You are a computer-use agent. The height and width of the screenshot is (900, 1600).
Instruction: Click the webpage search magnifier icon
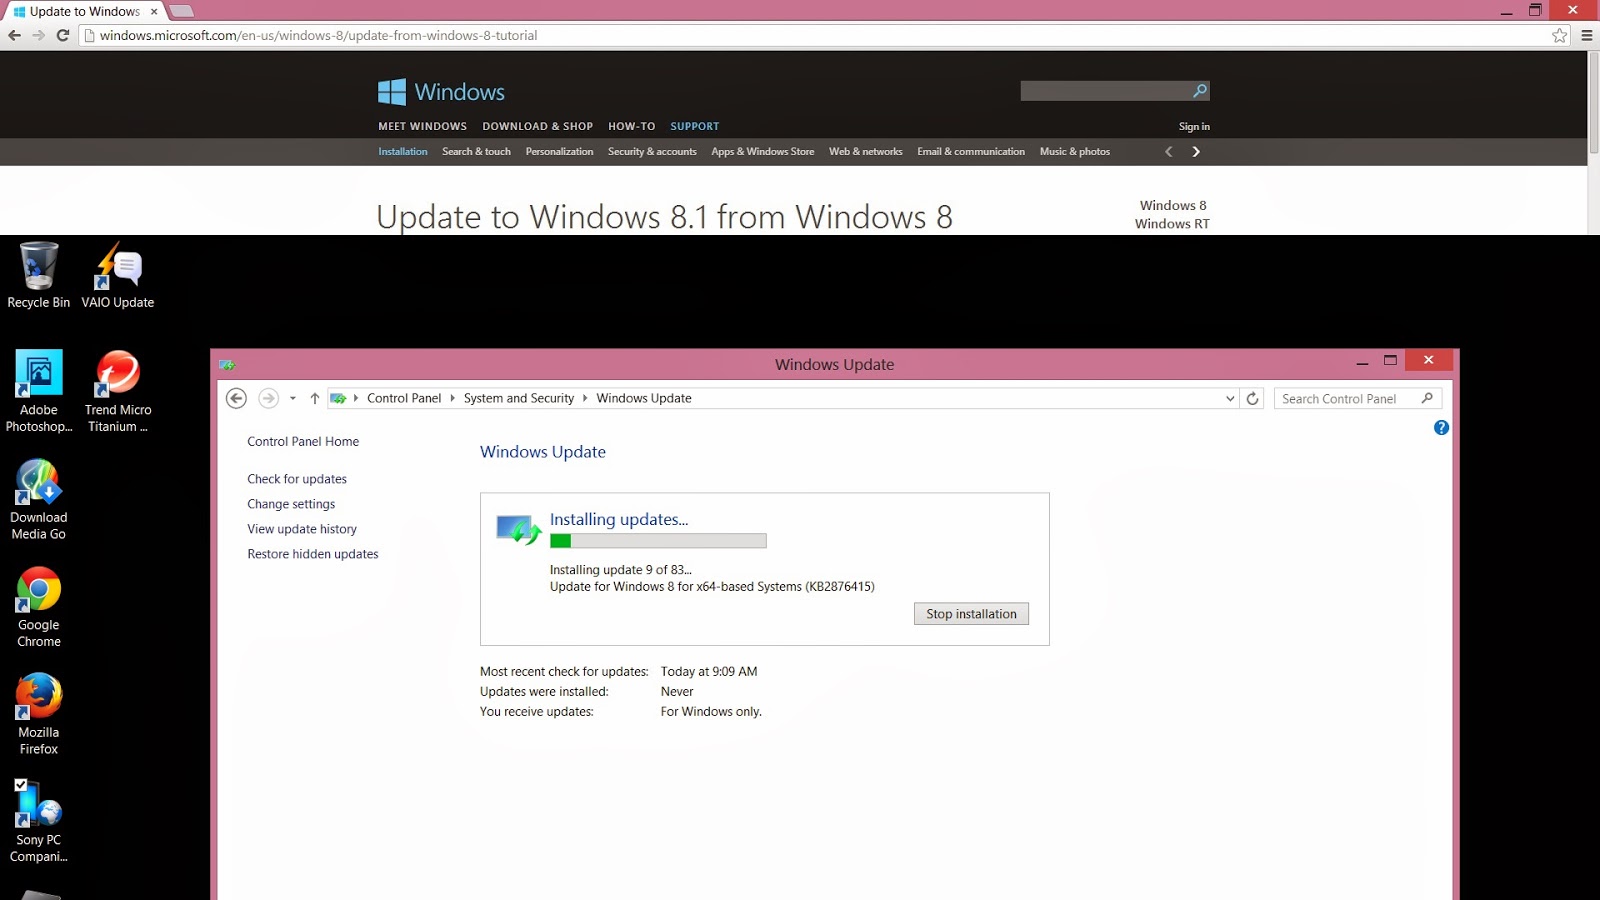click(x=1200, y=91)
